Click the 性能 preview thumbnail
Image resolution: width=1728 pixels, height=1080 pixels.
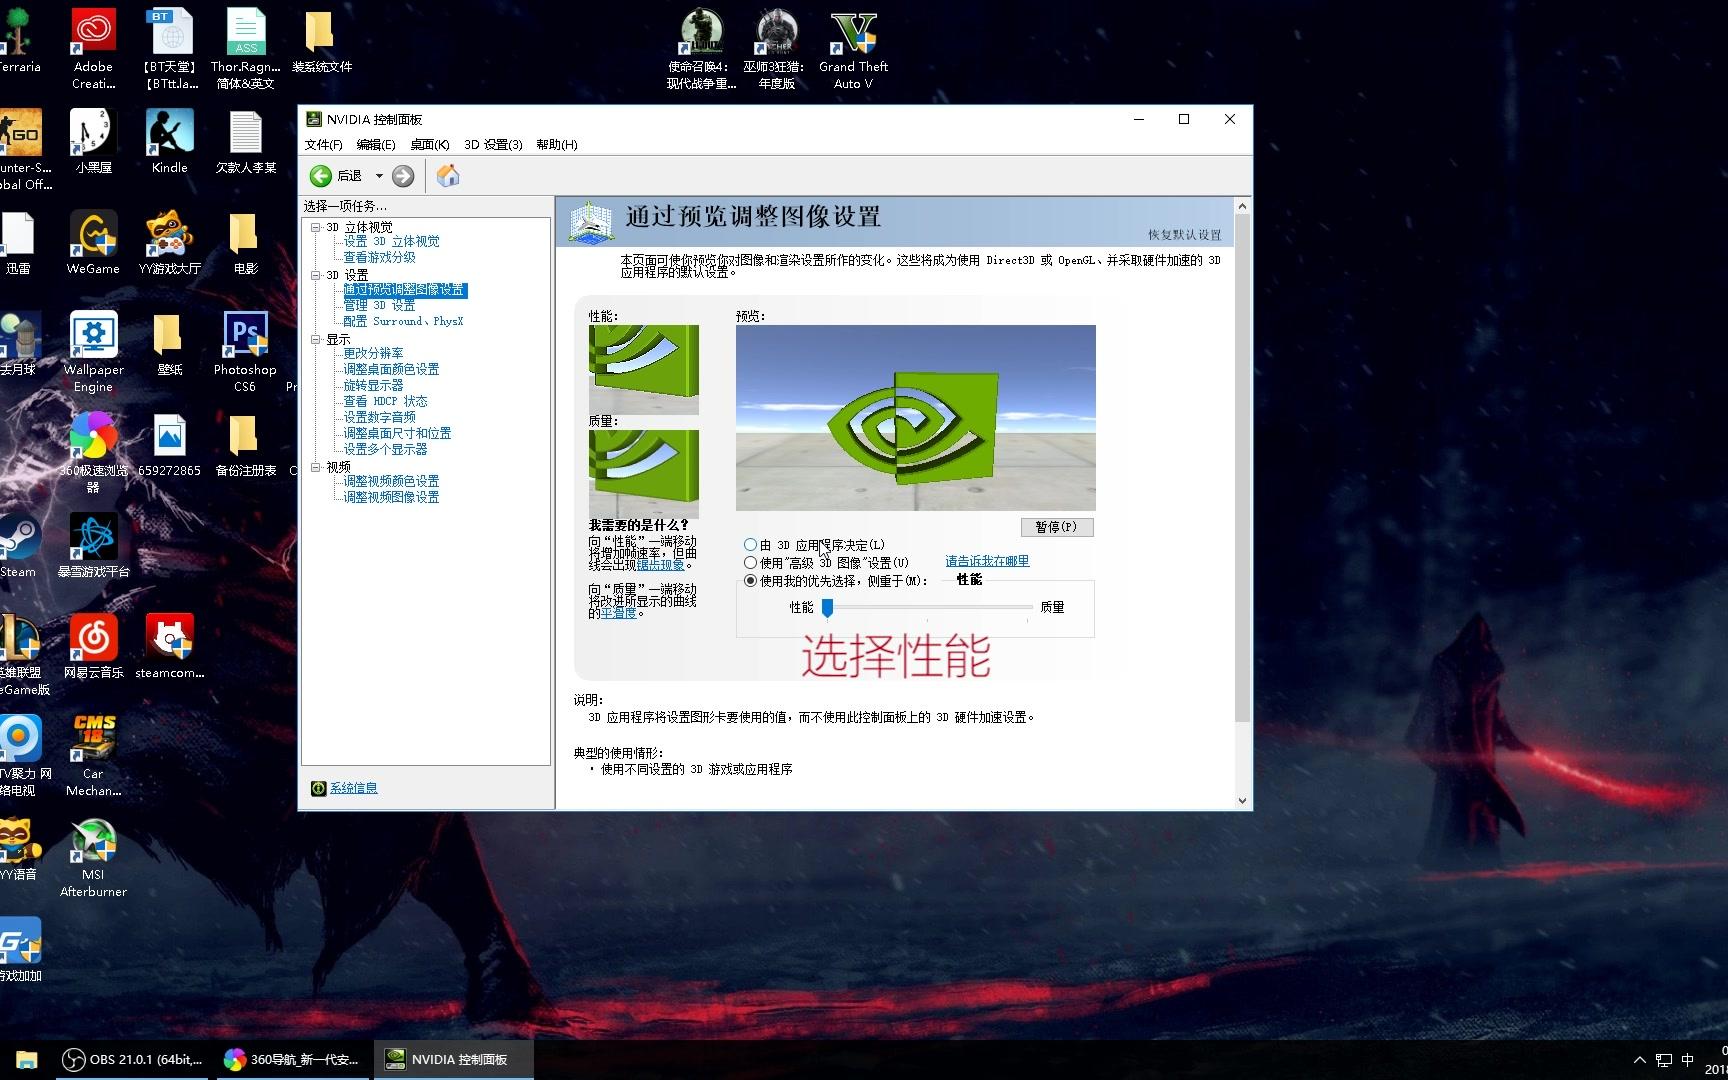(643, 369)
